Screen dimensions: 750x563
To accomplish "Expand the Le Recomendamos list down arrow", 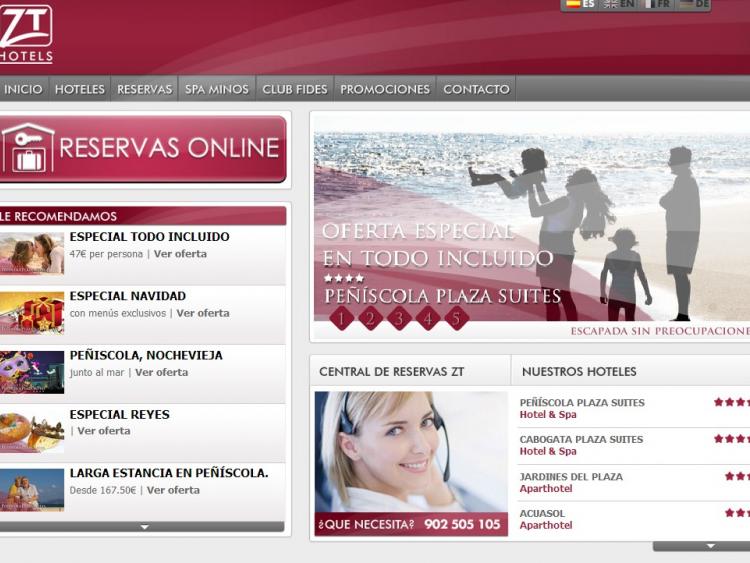I will click(x=143, y=526).
